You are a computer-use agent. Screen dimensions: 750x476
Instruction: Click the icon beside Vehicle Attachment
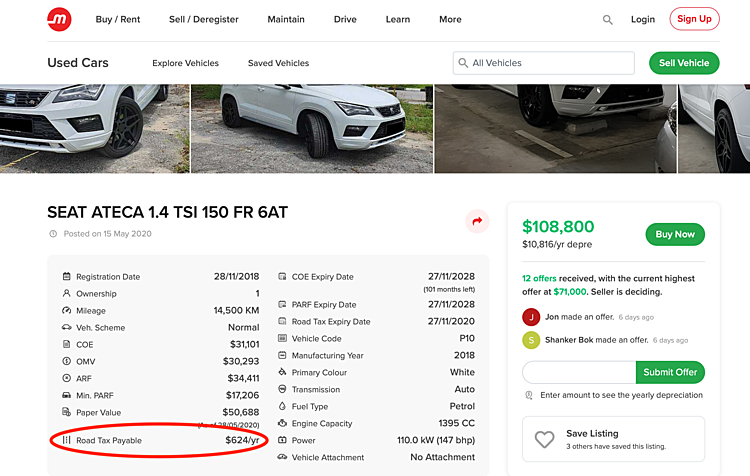click(282, 457)
